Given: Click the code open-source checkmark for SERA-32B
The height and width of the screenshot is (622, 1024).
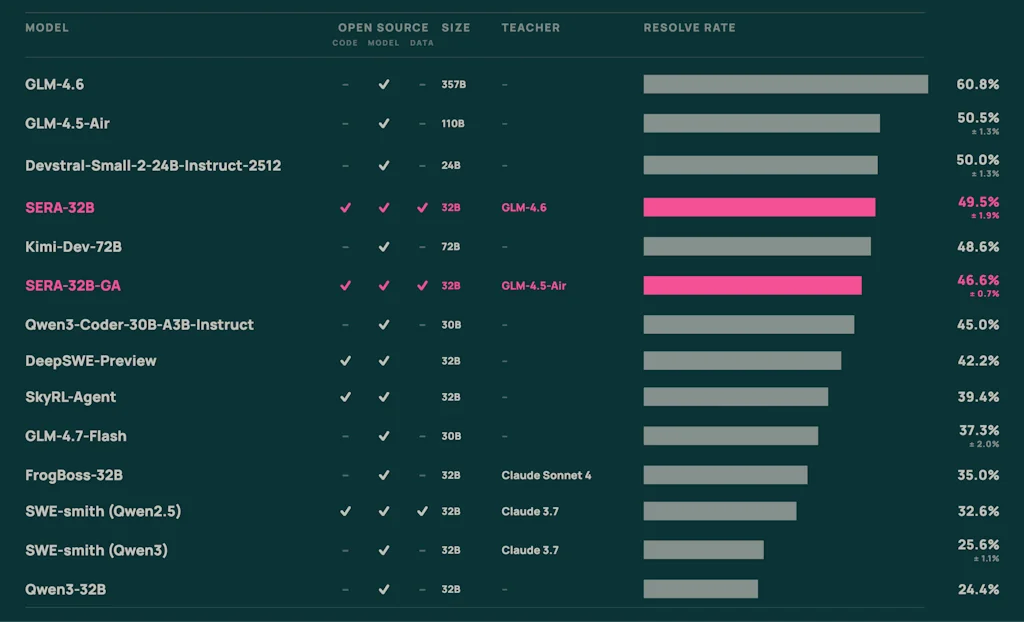Looking at the screenshot, I should click(345, 207).
